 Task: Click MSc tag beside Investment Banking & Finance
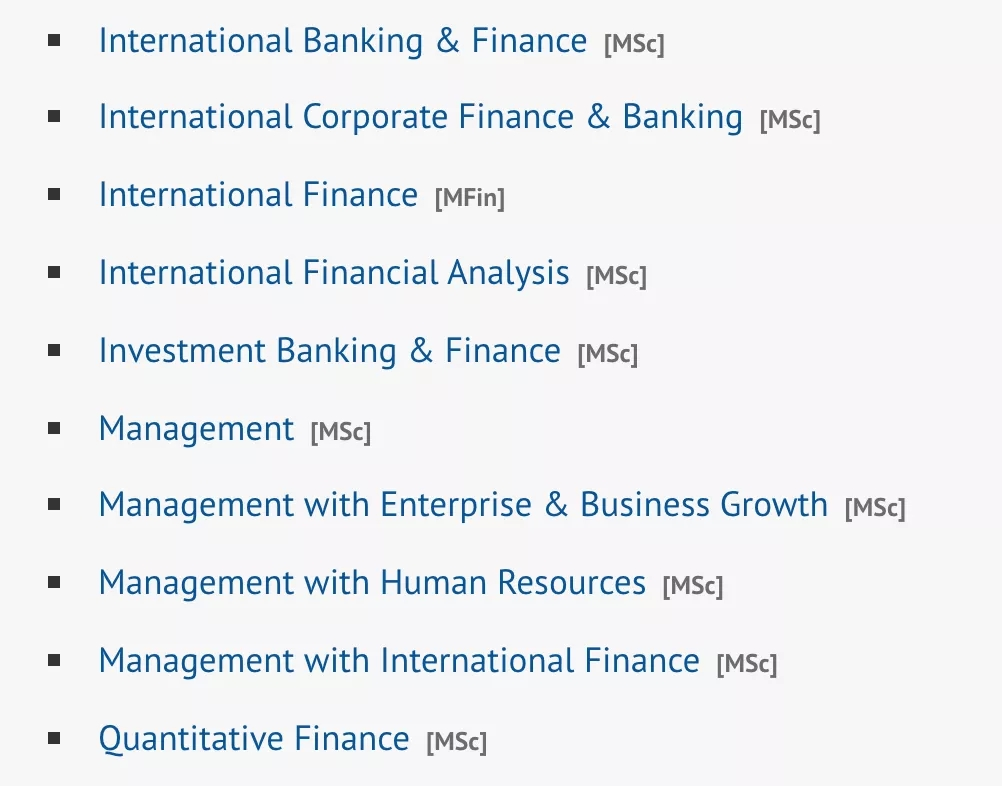pos(607,354)
